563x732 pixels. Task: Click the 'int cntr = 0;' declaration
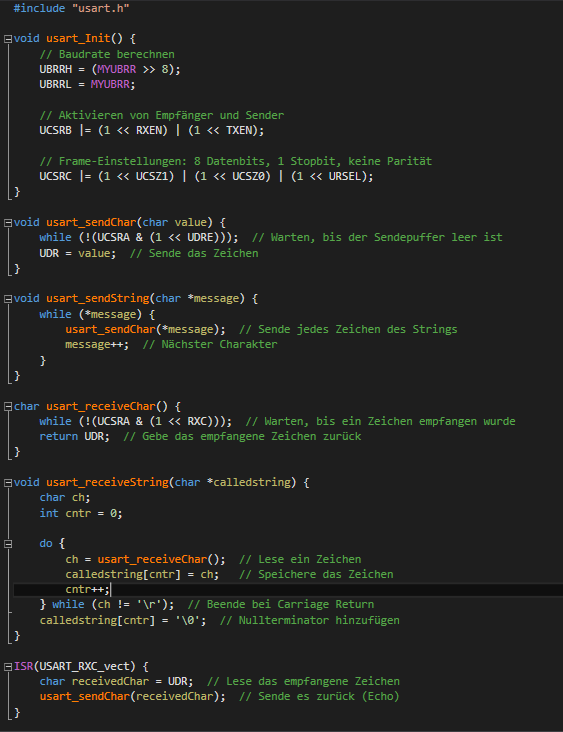(x=81, y=513)
